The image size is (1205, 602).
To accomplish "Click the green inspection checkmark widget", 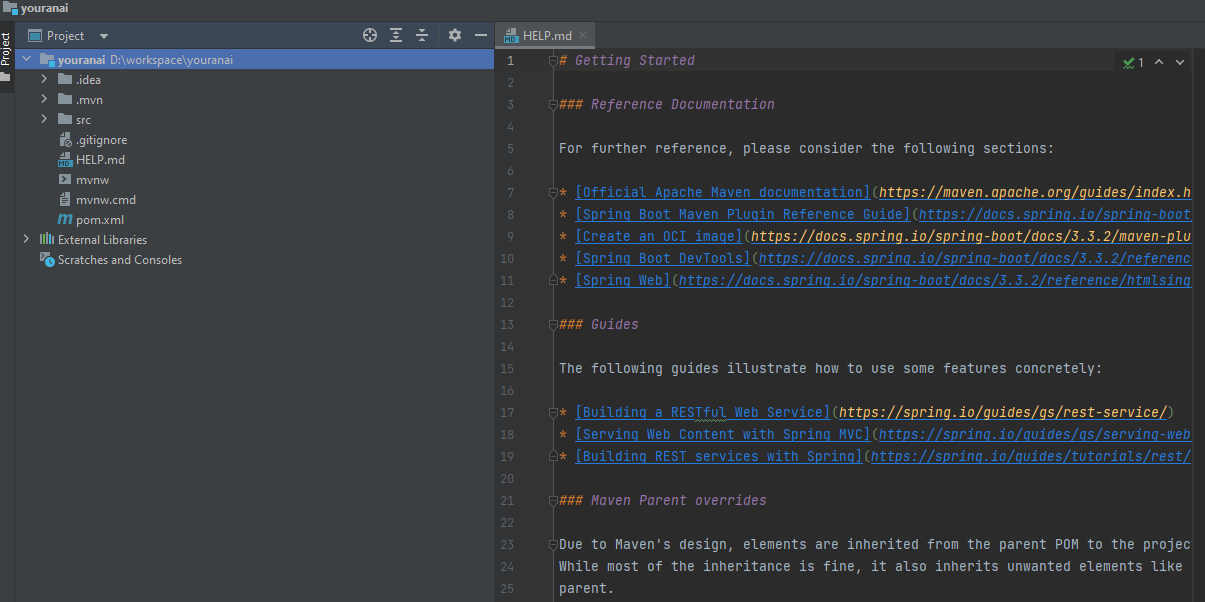I will pos(1133,62).
